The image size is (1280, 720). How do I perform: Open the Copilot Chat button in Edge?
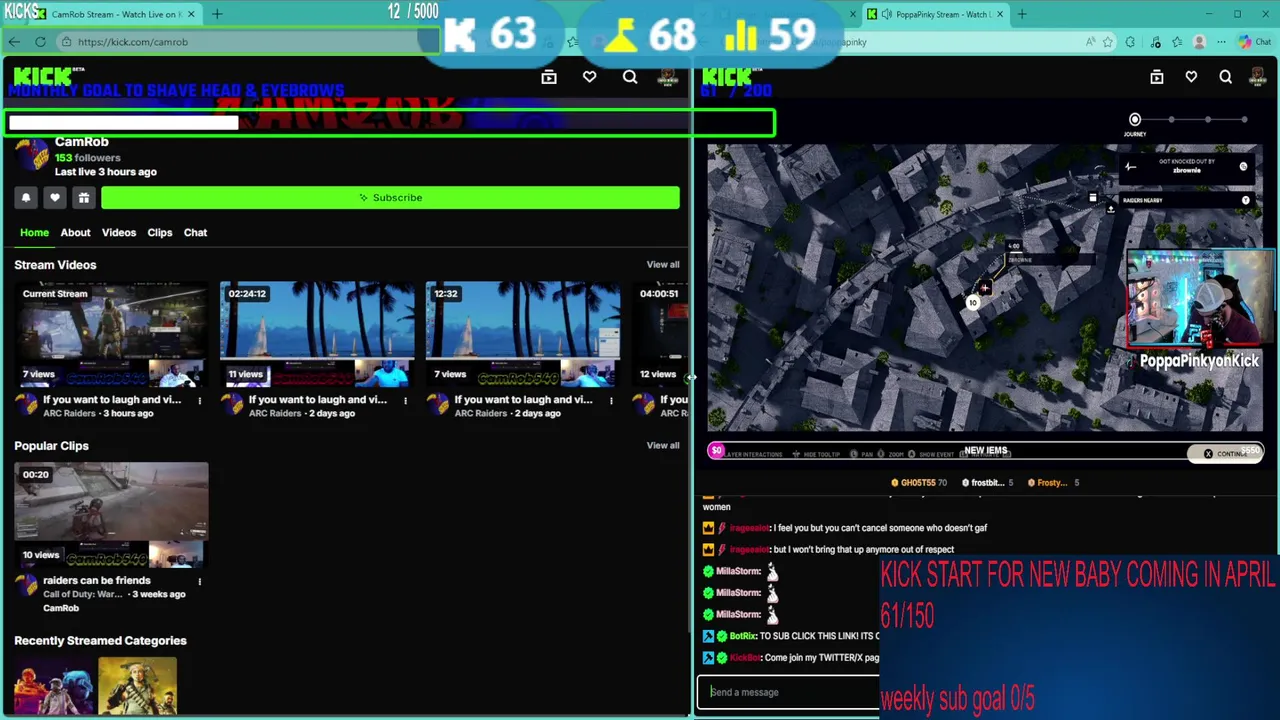pos(1254,42)
